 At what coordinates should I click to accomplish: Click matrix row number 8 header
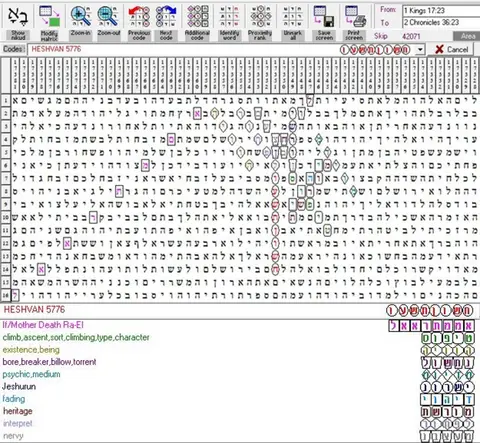[6, 191]
